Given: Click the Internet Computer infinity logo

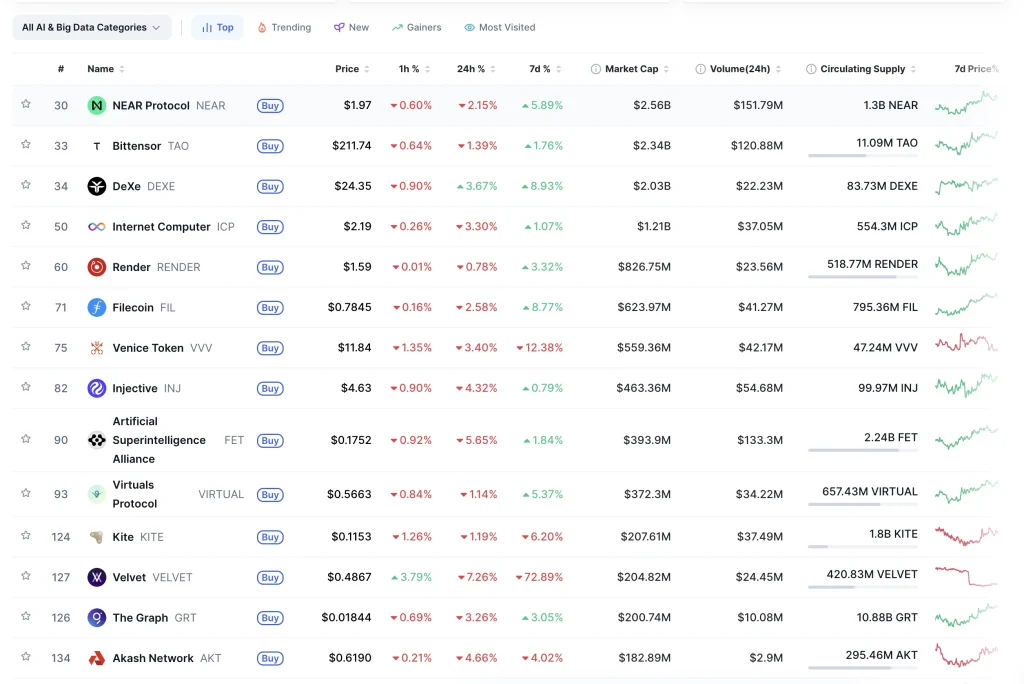Looking at the screenshot, I should click(97, 227).
